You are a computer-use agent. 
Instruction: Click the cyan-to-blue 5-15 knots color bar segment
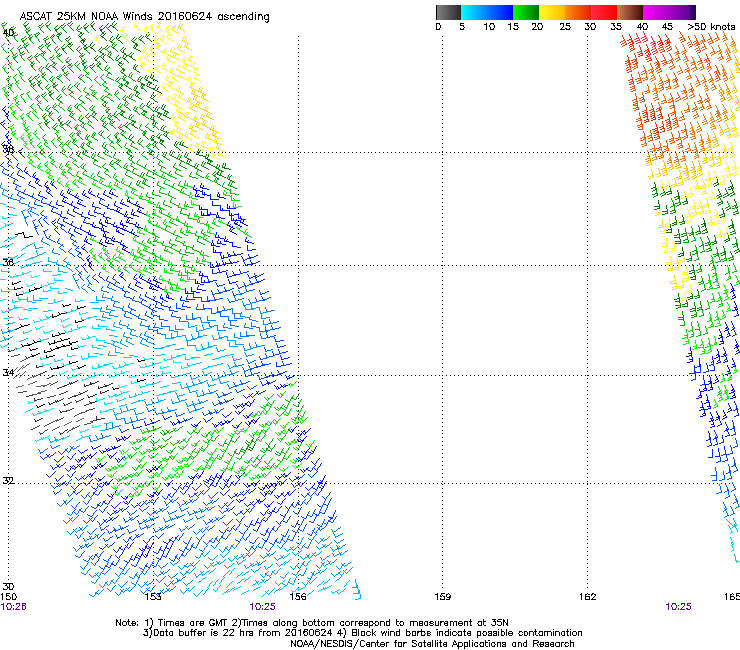tap(487, 12)
